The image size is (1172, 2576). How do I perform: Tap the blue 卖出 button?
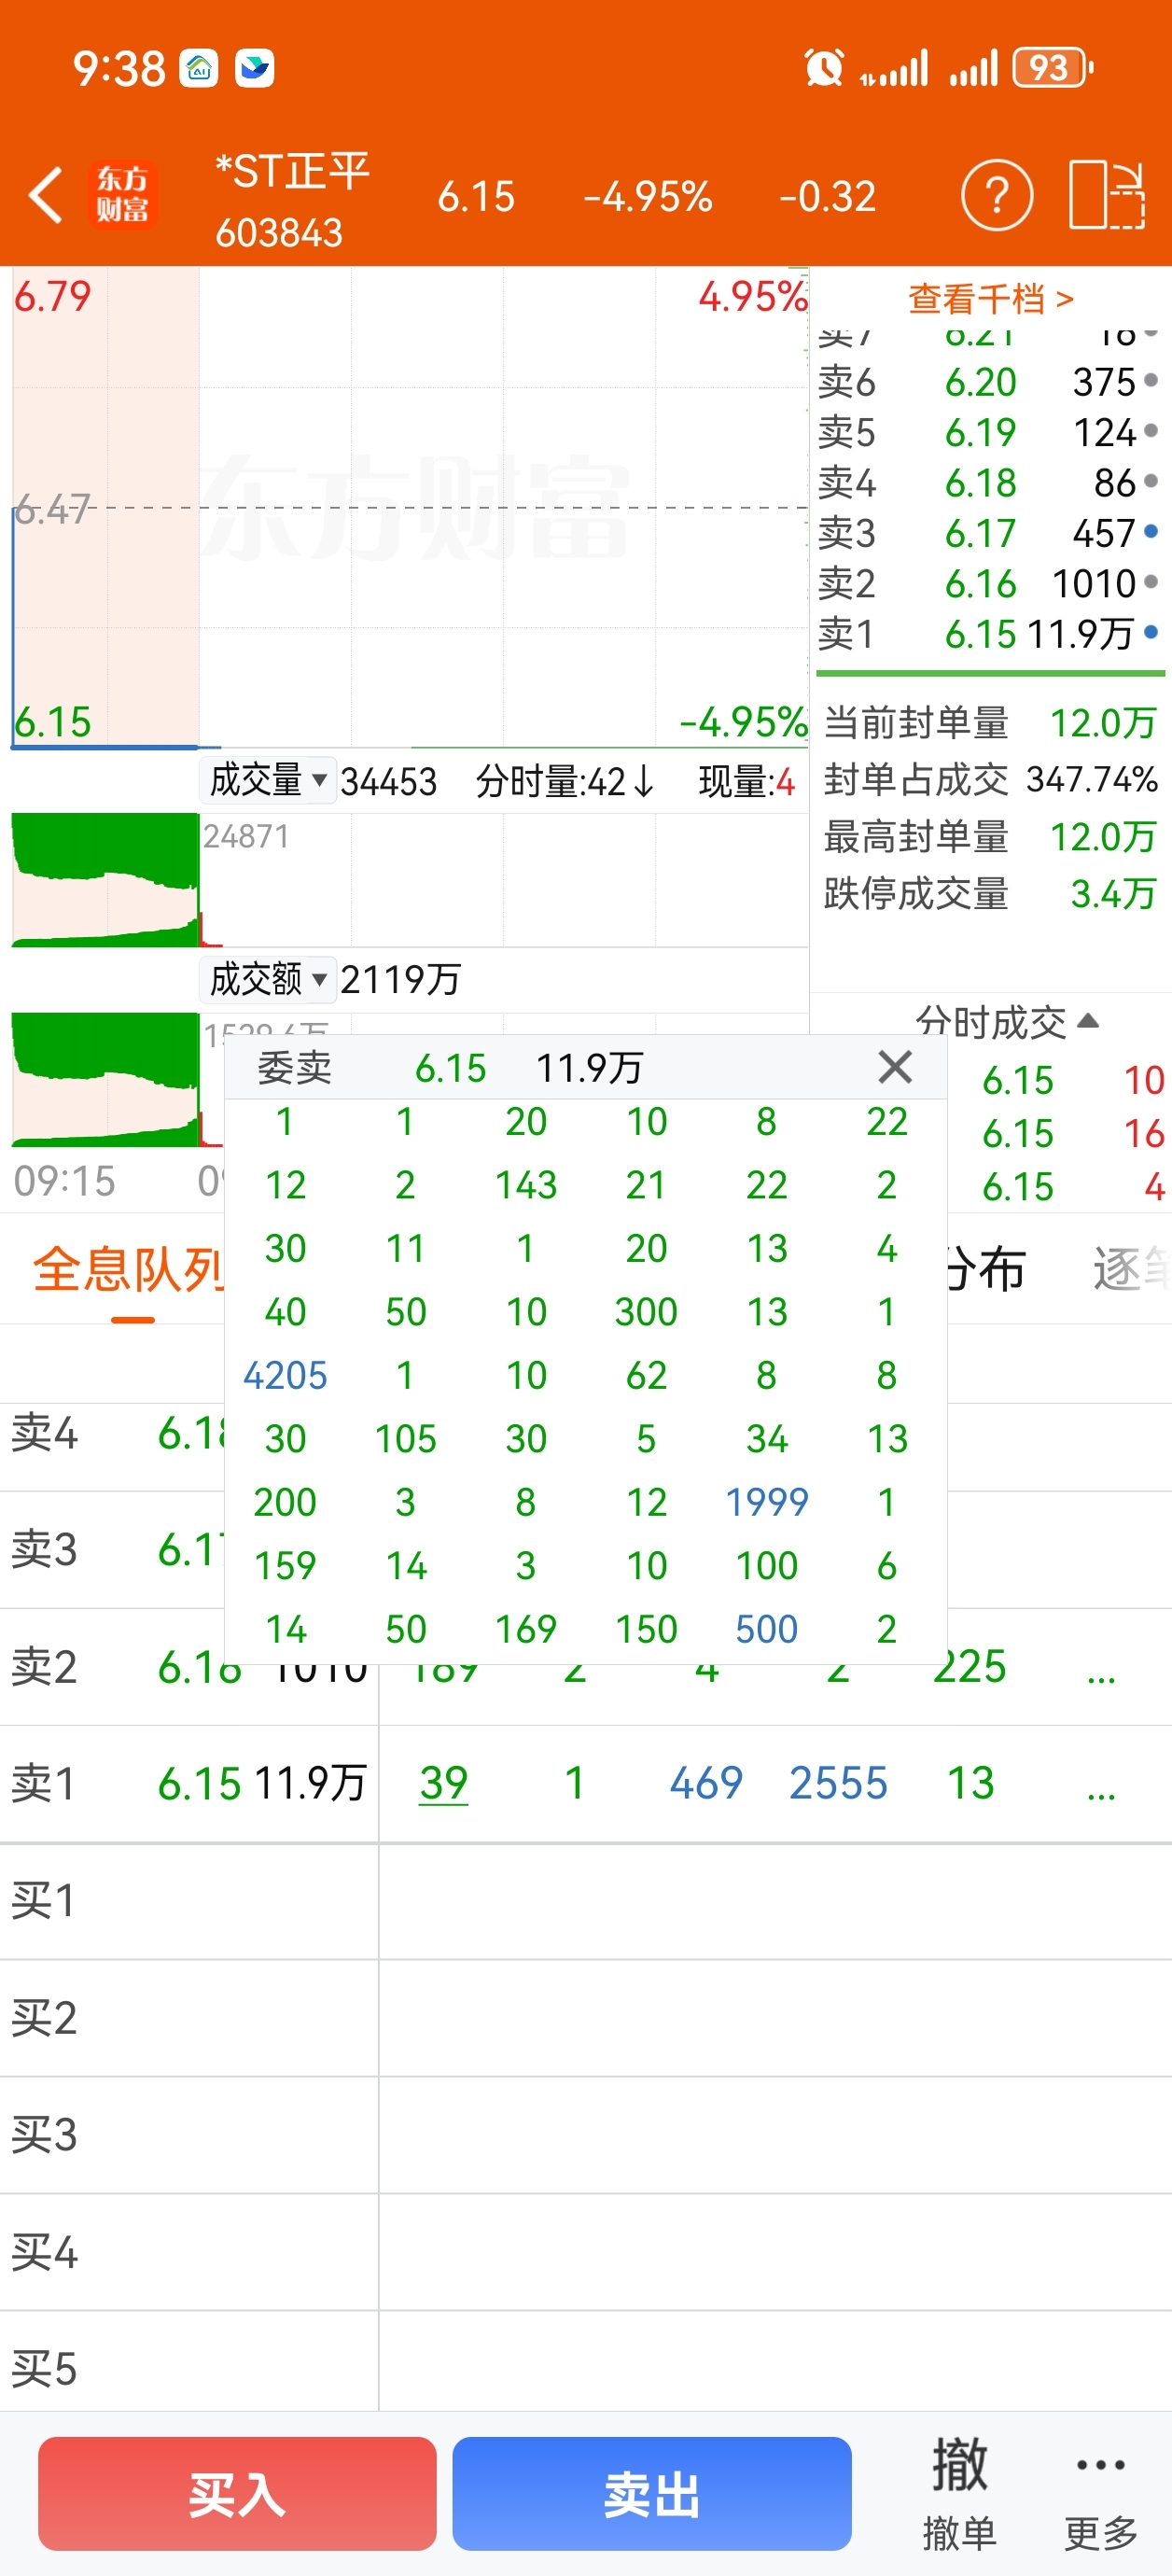(652, 2493)
